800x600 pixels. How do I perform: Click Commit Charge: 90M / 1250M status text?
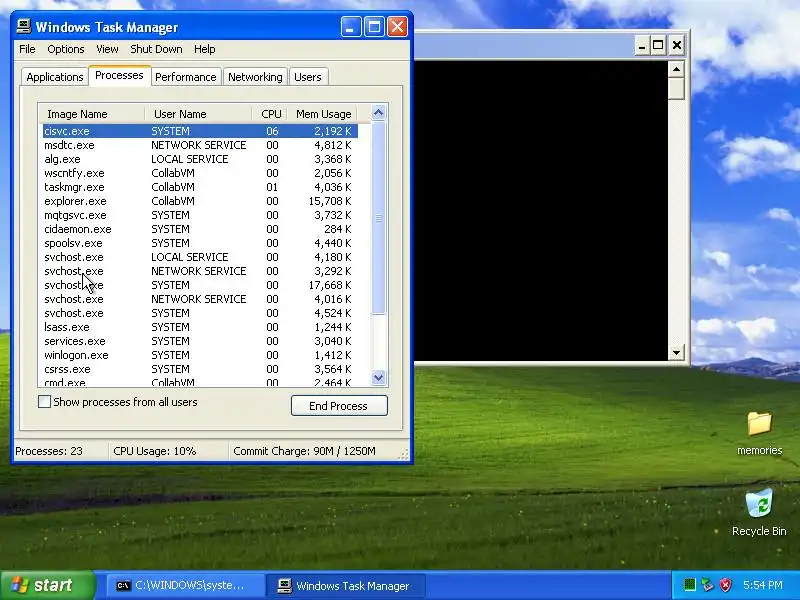coord(304,451)
